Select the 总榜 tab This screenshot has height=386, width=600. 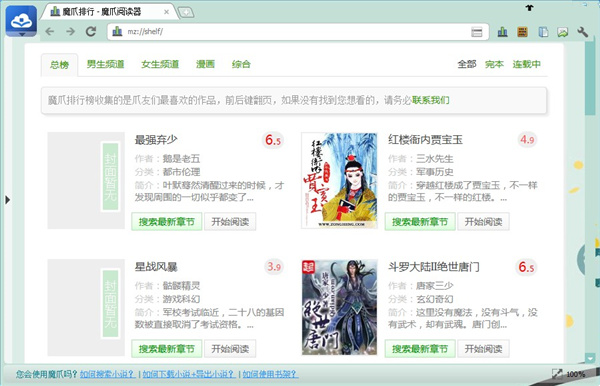60,65
